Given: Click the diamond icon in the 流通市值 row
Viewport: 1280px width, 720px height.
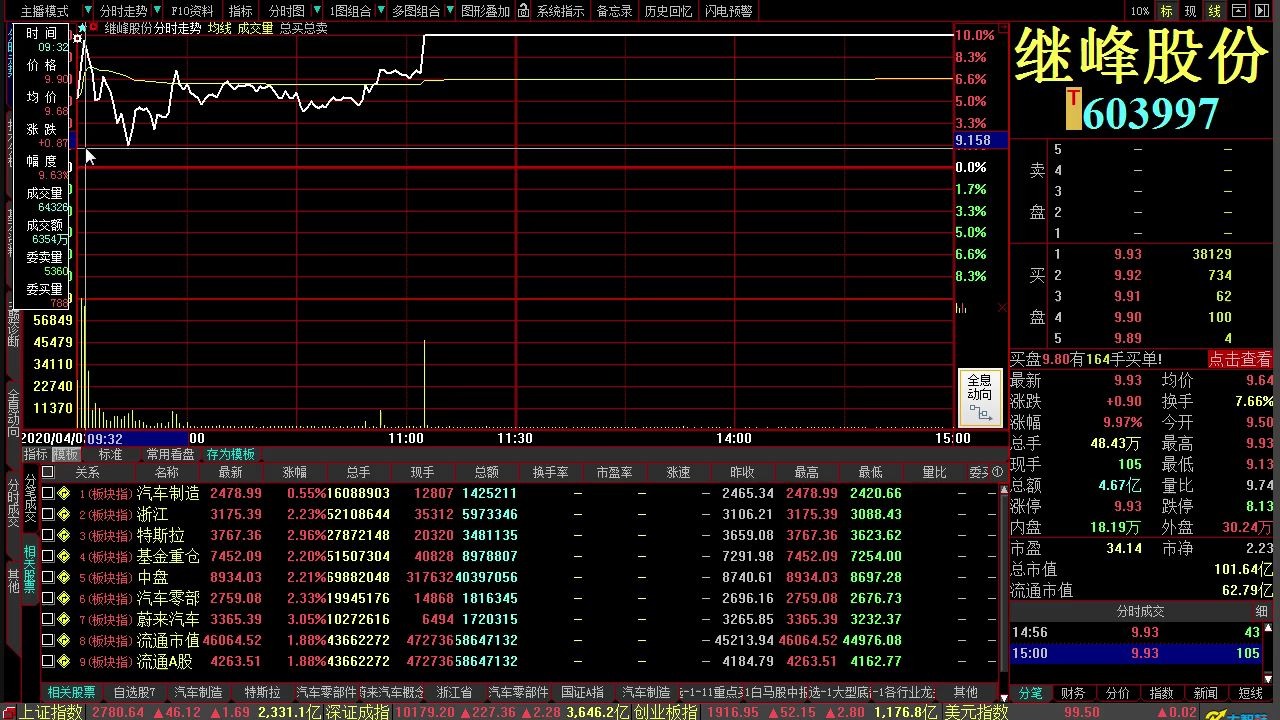Looking at the screenshot, I should click(x=63, y=640).
